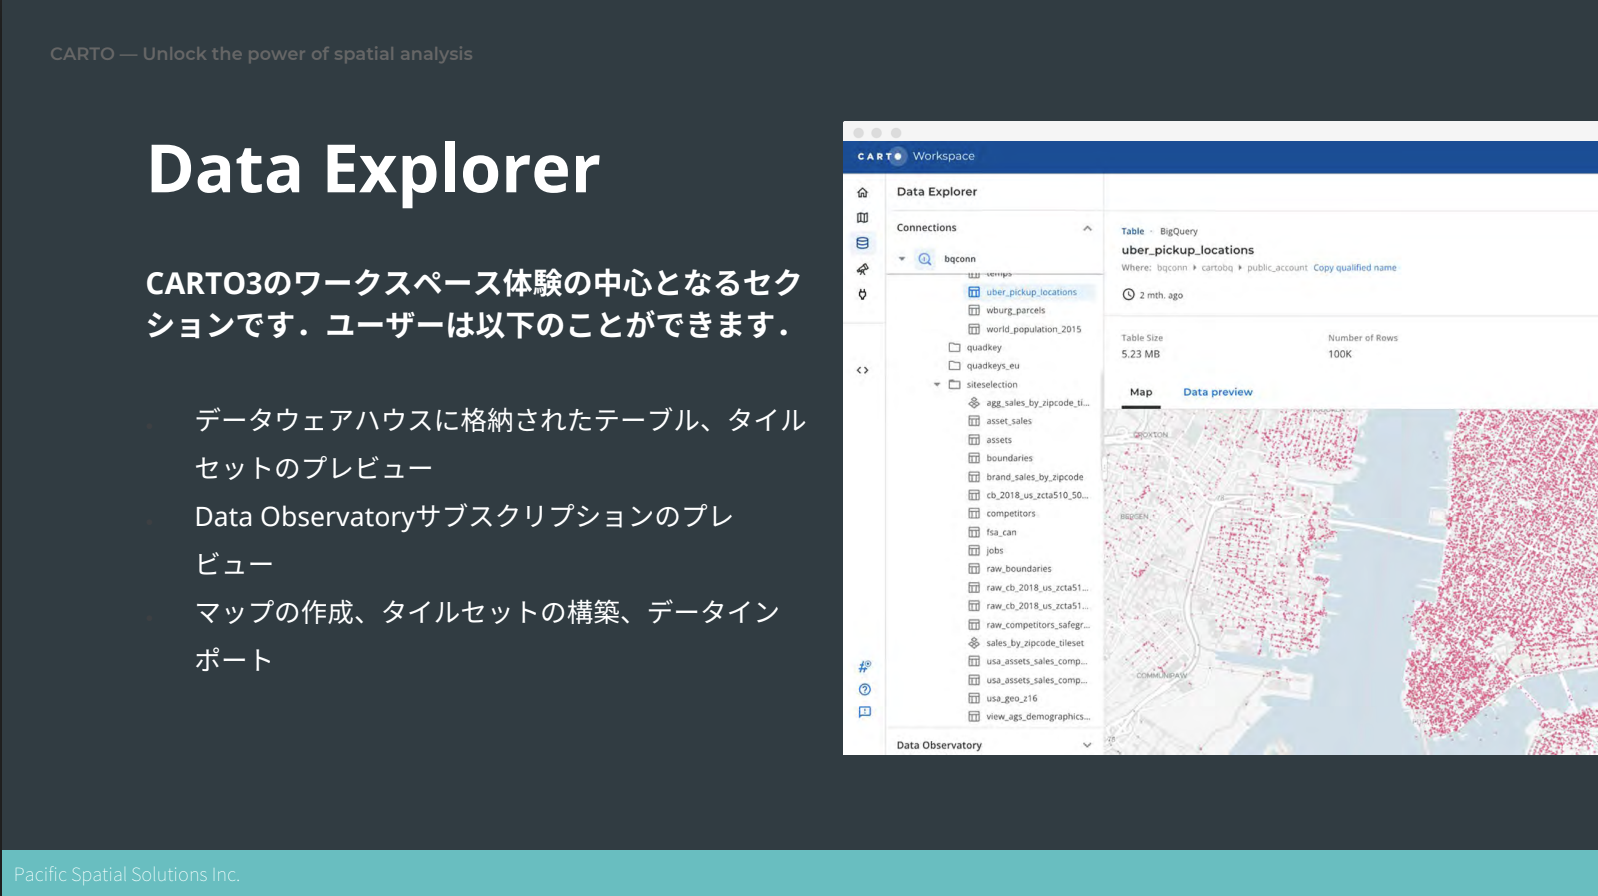
Task: Switch to the Map tab
Action: click(x=1141, y=392)
